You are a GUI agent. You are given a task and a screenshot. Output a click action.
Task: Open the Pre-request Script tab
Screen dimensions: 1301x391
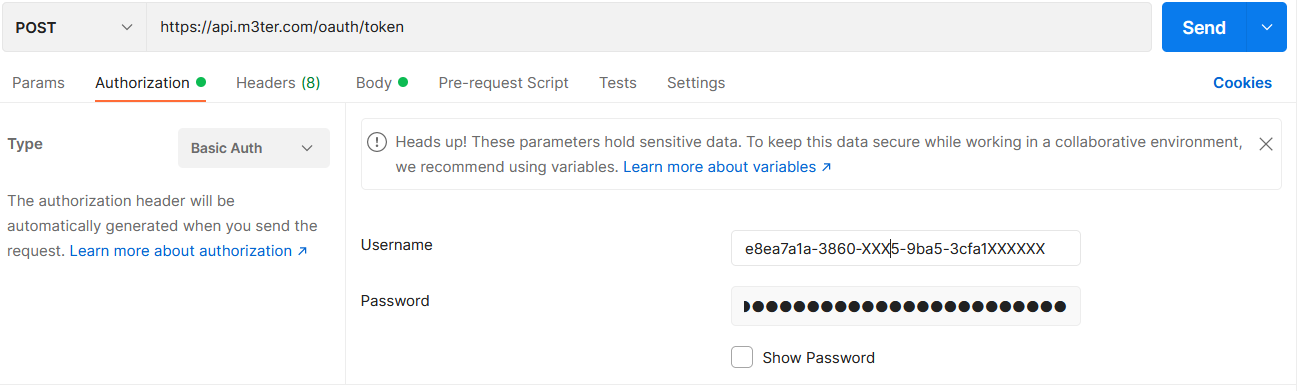point(503,83)
